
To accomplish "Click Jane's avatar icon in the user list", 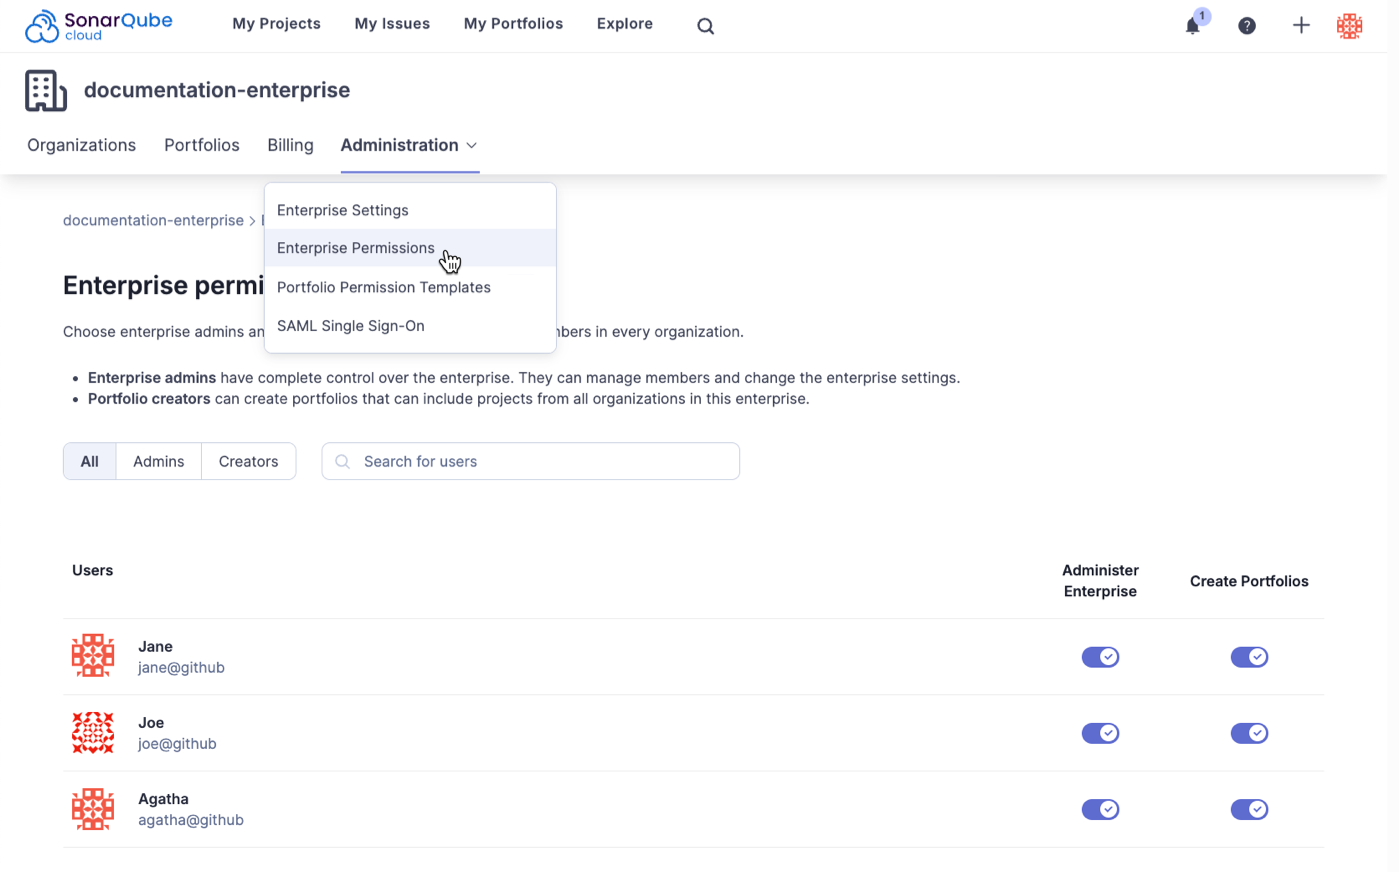I will (93, 656).
